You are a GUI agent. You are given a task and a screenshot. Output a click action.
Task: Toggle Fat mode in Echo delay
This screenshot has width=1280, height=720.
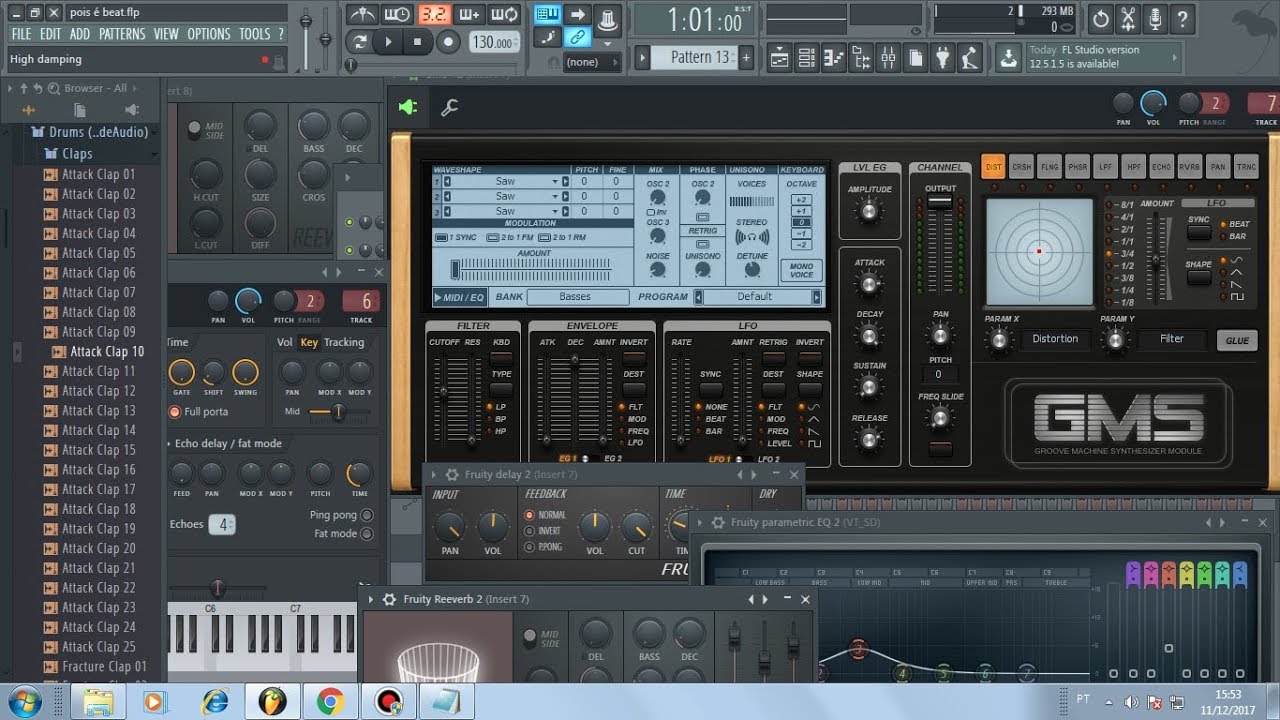pos(367,534)
